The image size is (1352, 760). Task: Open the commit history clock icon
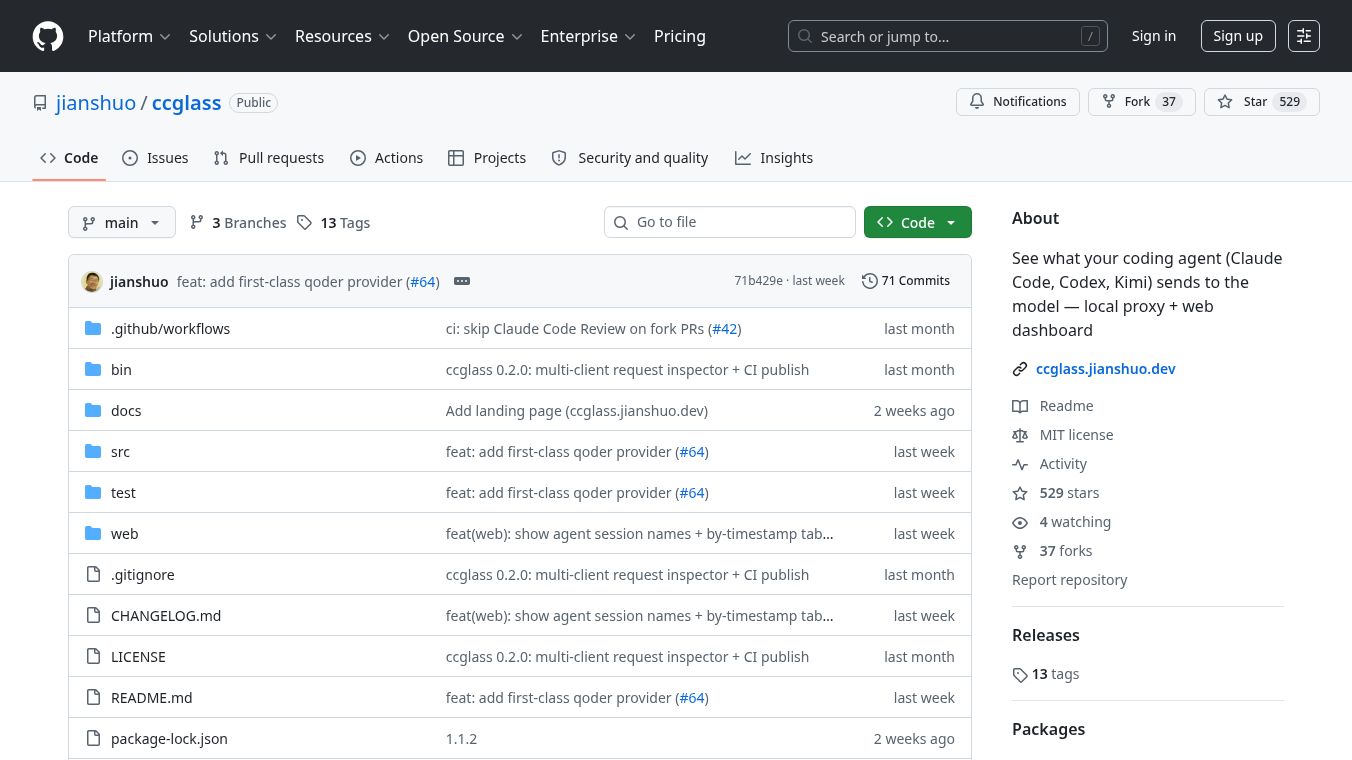[x=870, y=281]
